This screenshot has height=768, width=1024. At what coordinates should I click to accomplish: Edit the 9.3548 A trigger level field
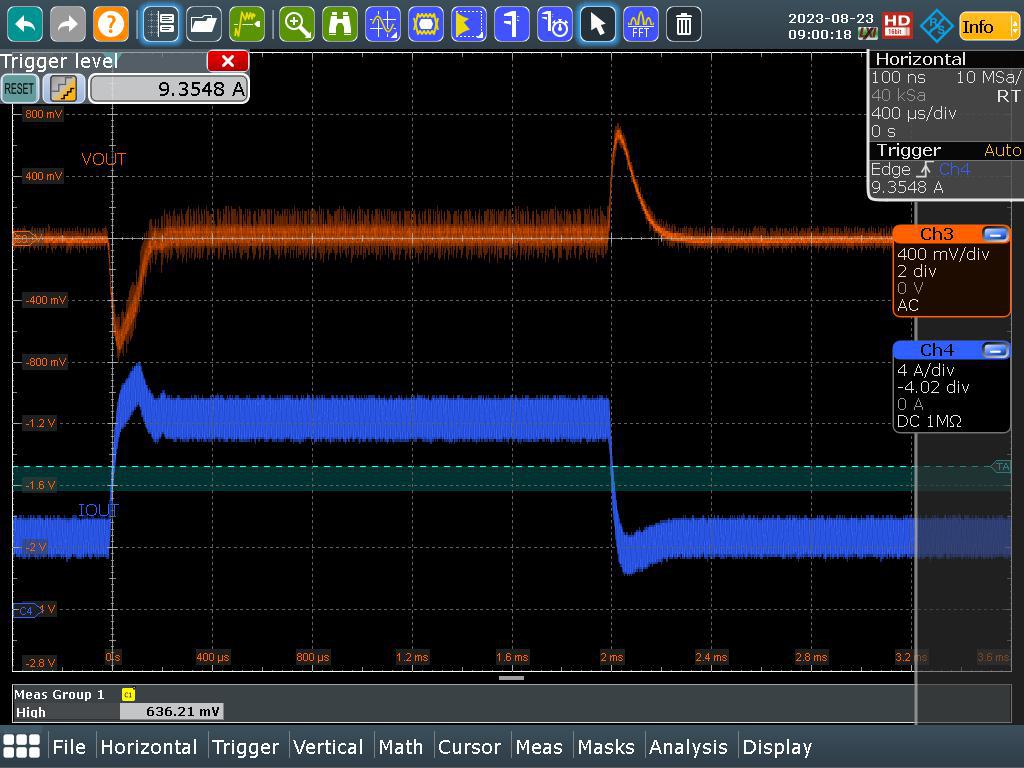point(168,88)
